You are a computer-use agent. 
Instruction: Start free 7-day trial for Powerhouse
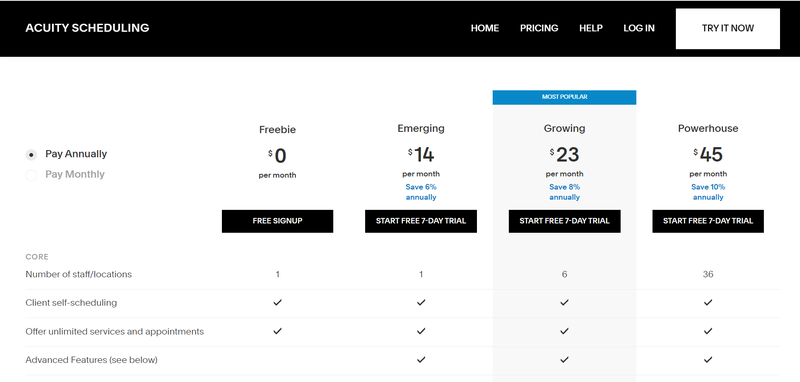(708, 221)
